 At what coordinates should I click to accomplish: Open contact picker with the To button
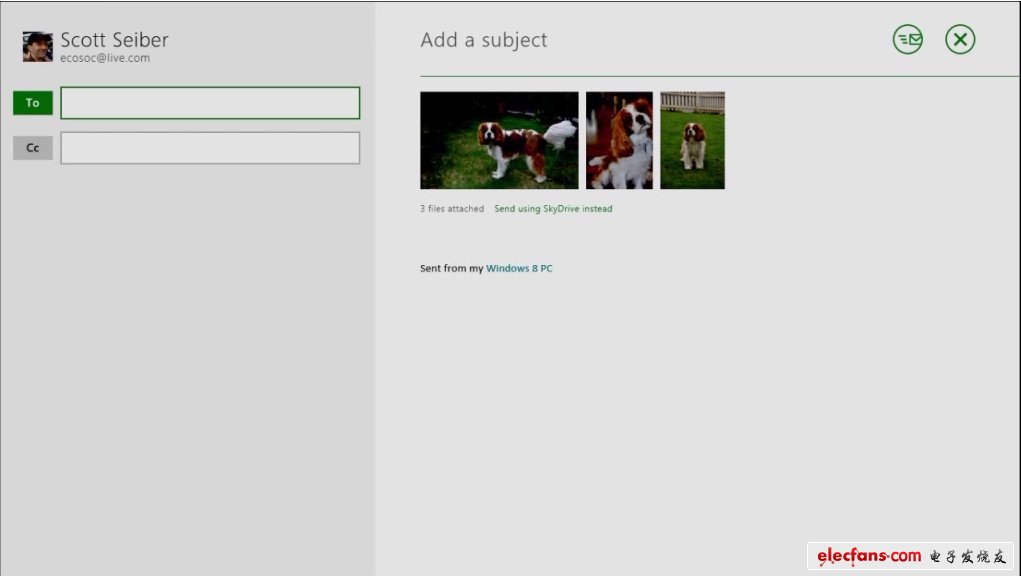click(33, 103)
